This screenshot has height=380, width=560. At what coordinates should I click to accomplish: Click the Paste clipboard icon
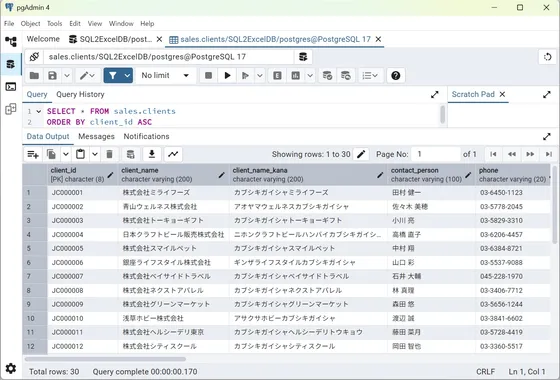pos(80,154)
